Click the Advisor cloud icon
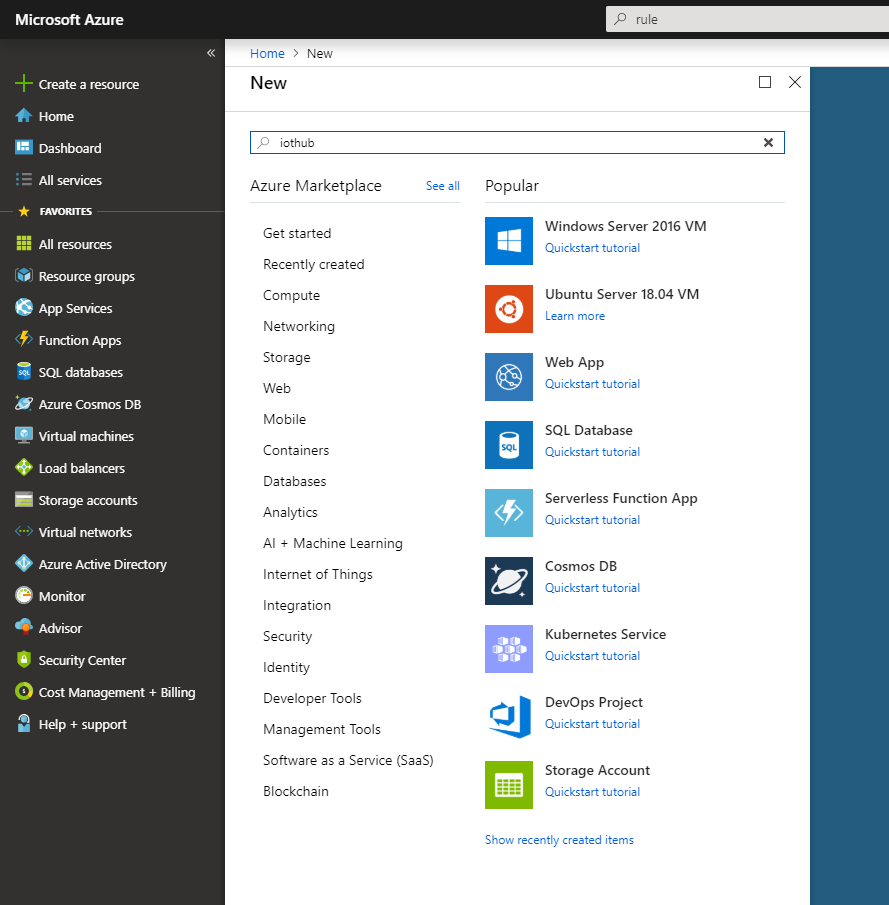Image resolution: width=889 pixels, height=905 pixels. coord(24,628)
